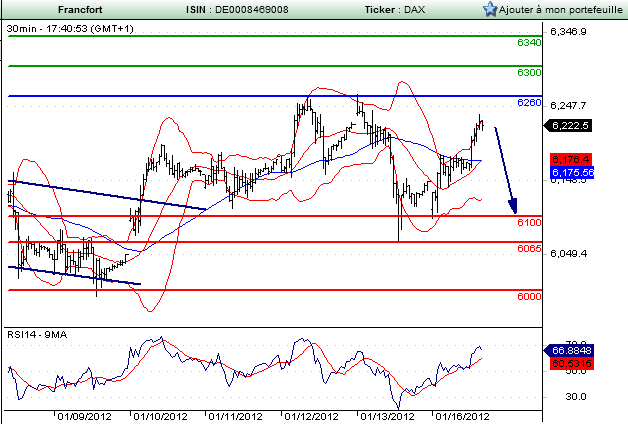Click the 01/16/2012 date on the time axis
The height and width of the screenshot is (424, 628).
(462, 416)
